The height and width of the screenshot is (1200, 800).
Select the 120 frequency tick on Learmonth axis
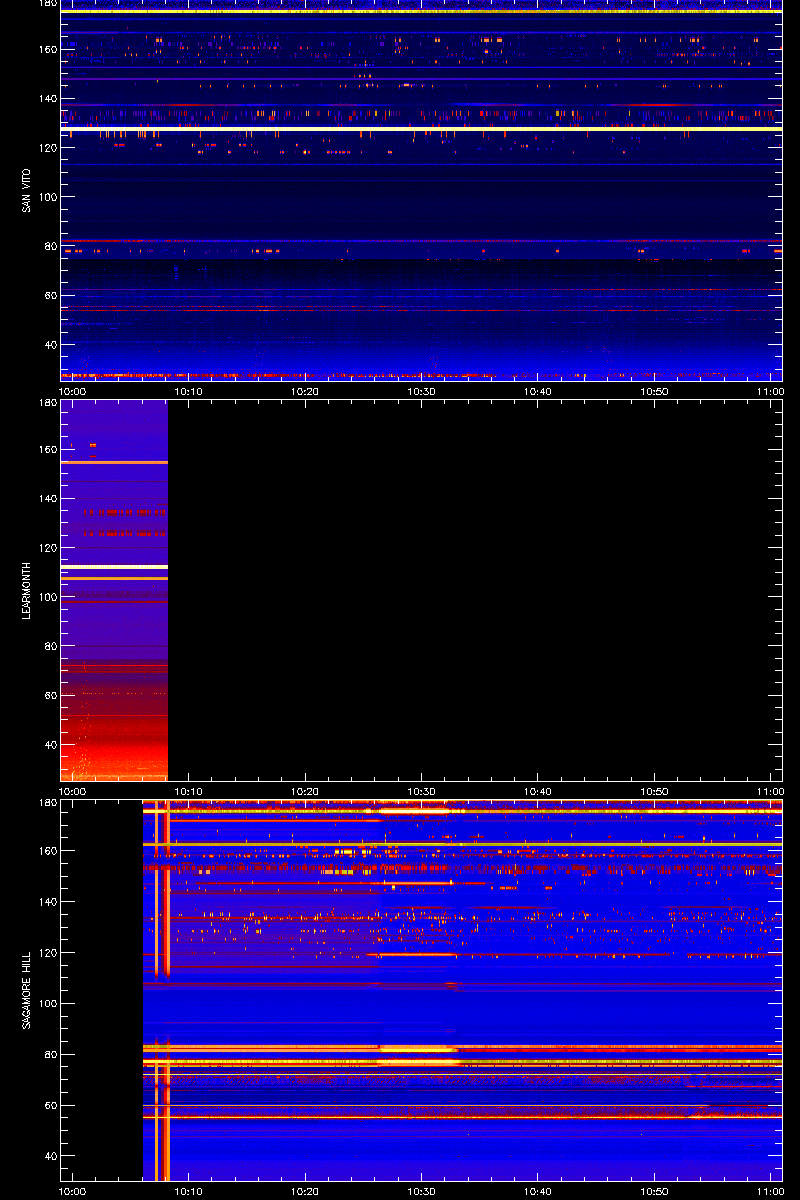pos(46,547)
